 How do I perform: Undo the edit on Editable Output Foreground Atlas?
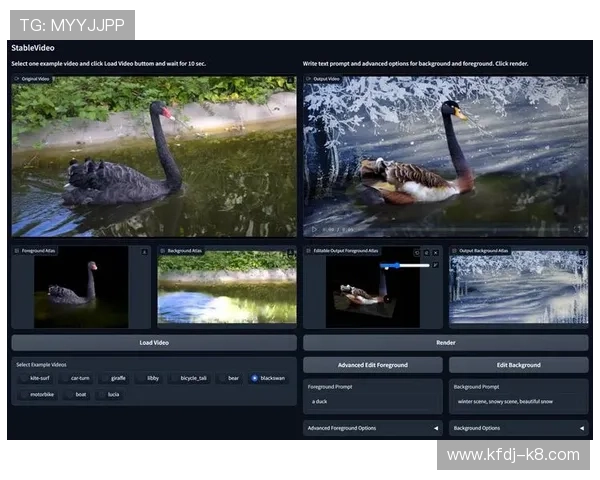coord(417,252)
